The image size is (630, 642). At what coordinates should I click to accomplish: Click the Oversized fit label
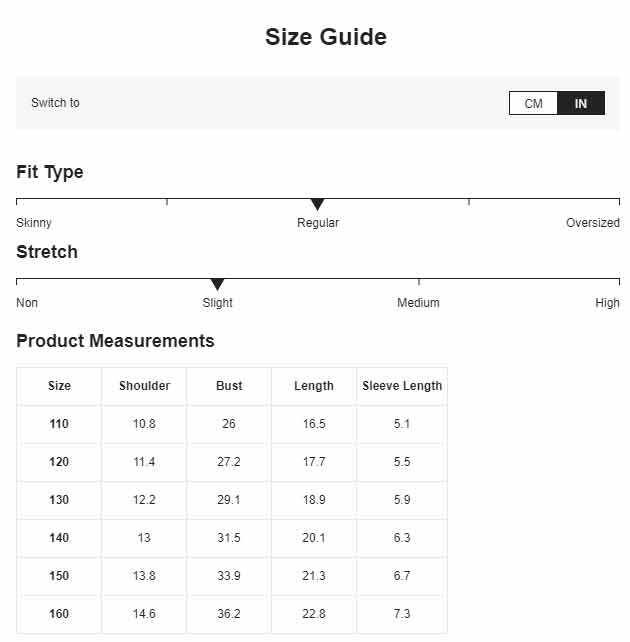tap(592, 223)
